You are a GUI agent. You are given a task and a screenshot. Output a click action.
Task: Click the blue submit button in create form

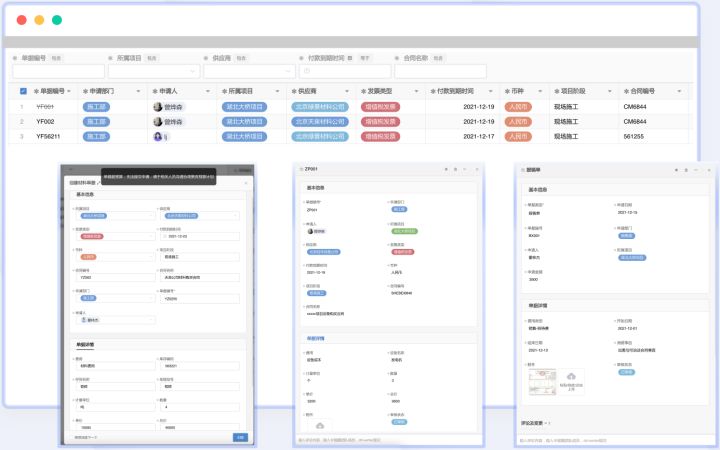point(240,437)
